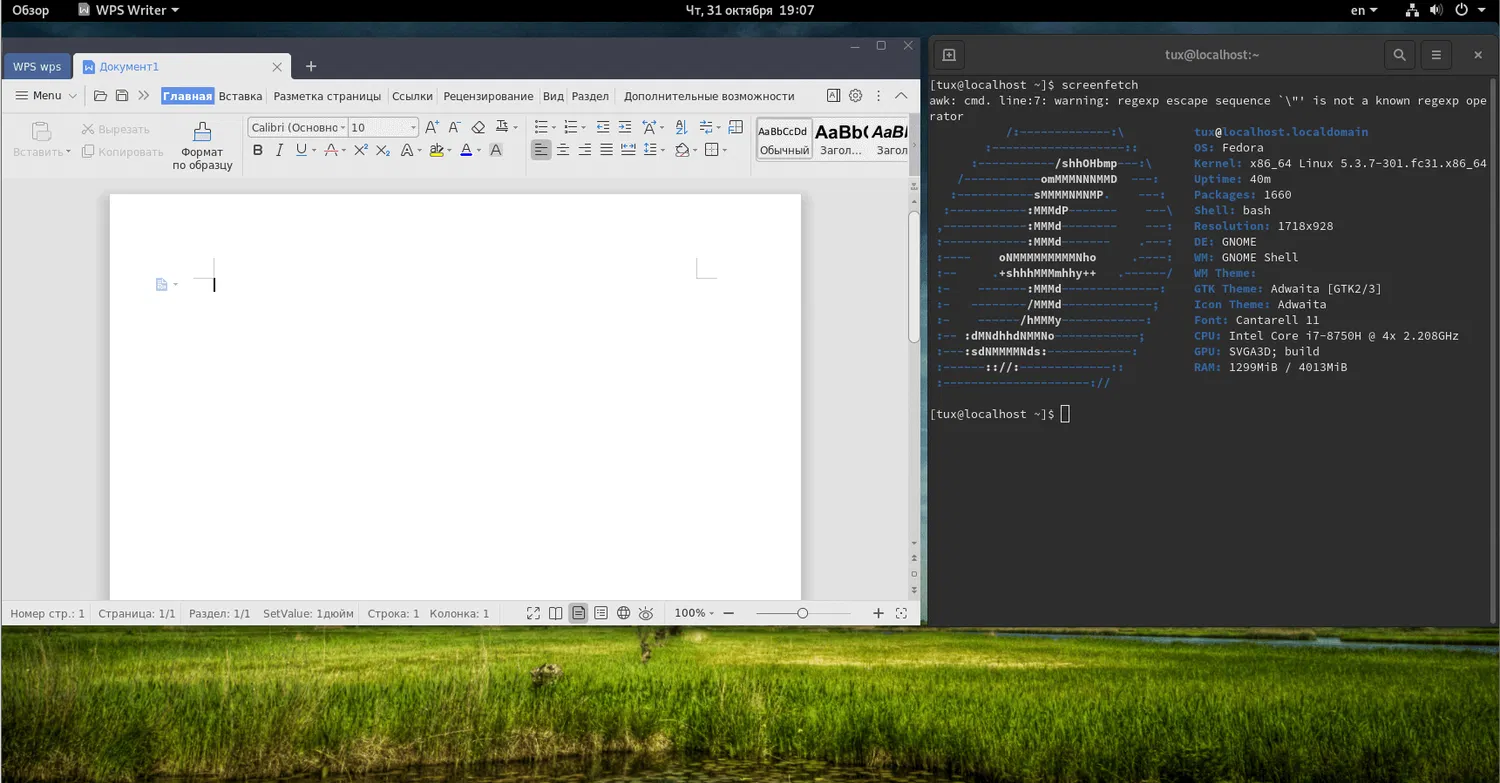The width and height of the screenshot is (1500, 783).
Task: Apply the Обычный paragraph style
Action: click(783, 140)
